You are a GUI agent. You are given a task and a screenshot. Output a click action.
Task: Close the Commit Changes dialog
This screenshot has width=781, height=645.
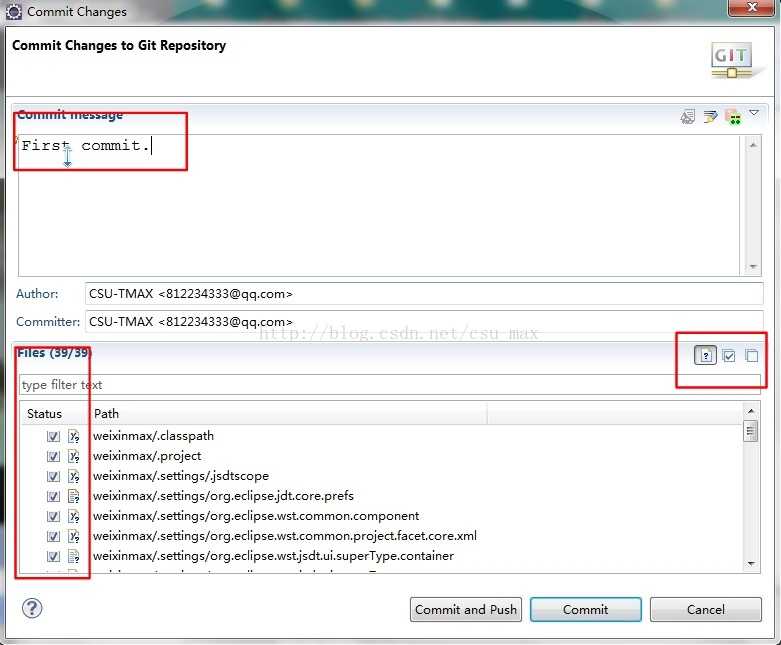752,7
